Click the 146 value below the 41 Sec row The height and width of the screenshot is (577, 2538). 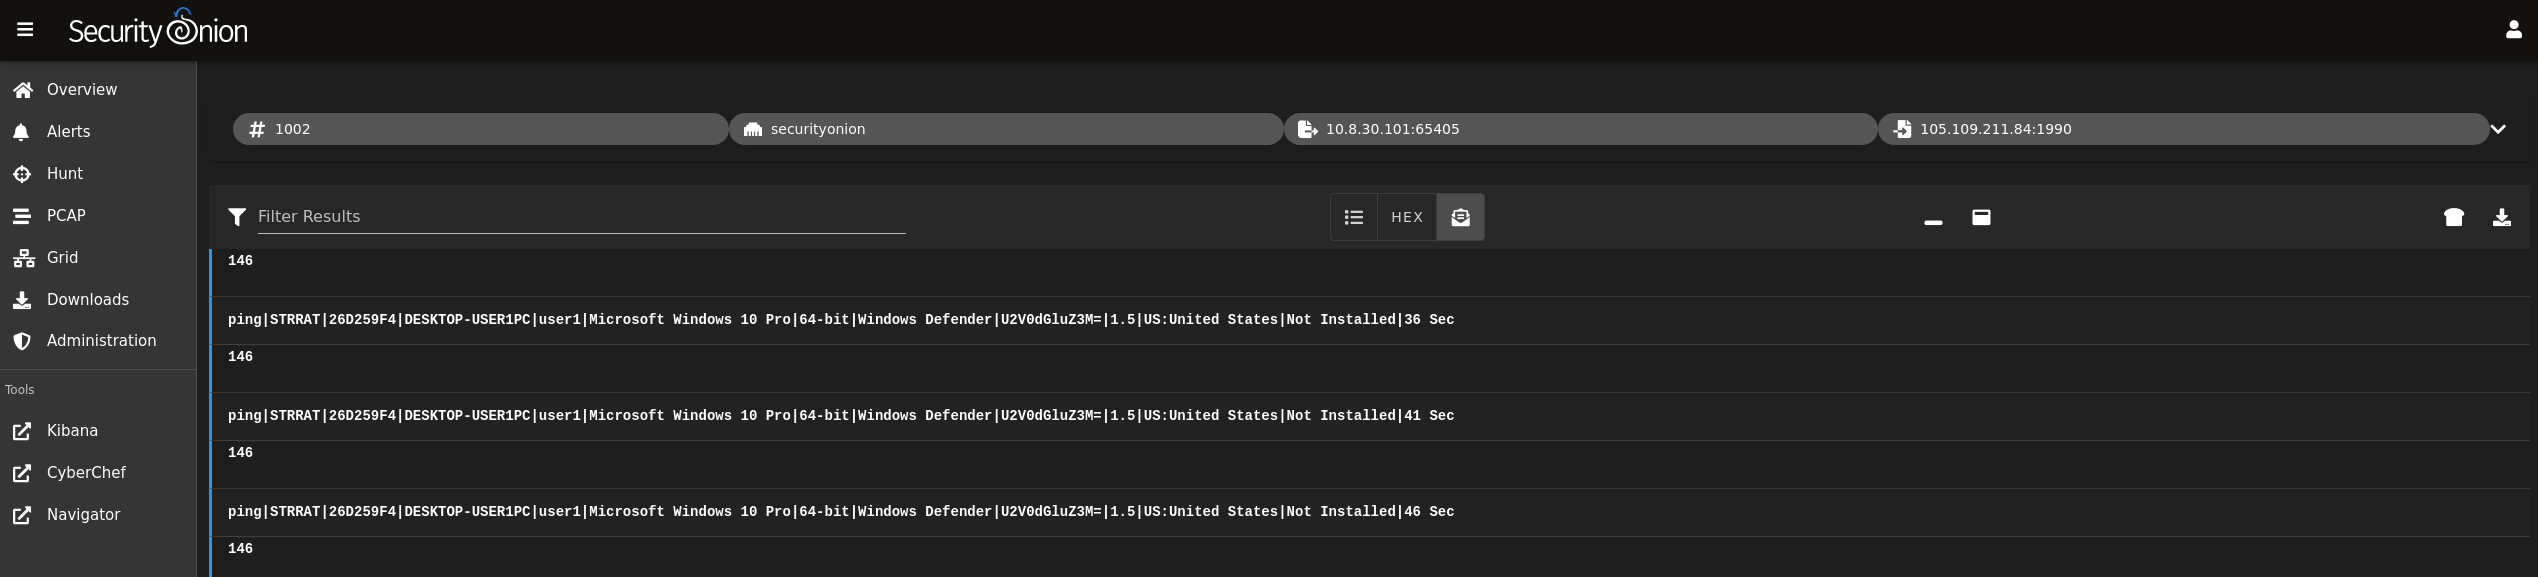click(240, 453)
